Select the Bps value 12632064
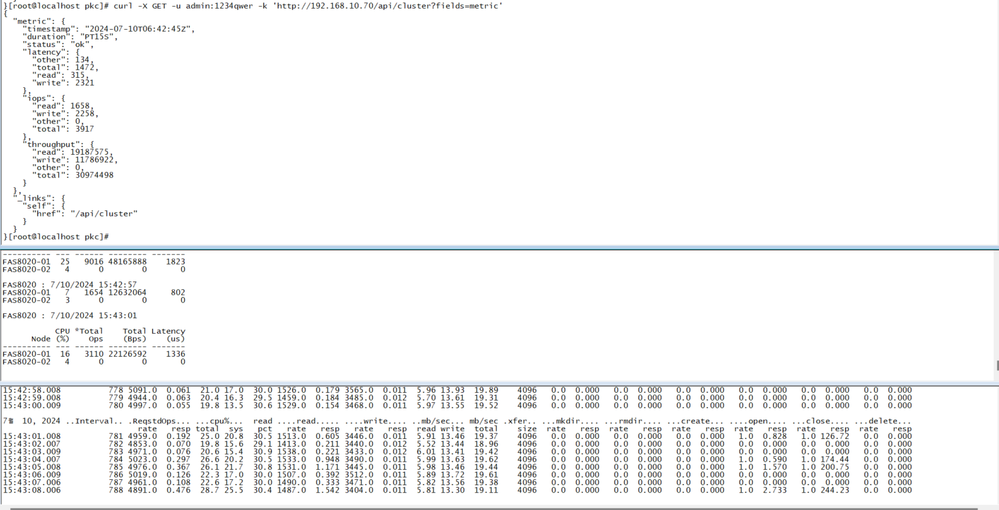The image size is (999, 510). point(128,293)
